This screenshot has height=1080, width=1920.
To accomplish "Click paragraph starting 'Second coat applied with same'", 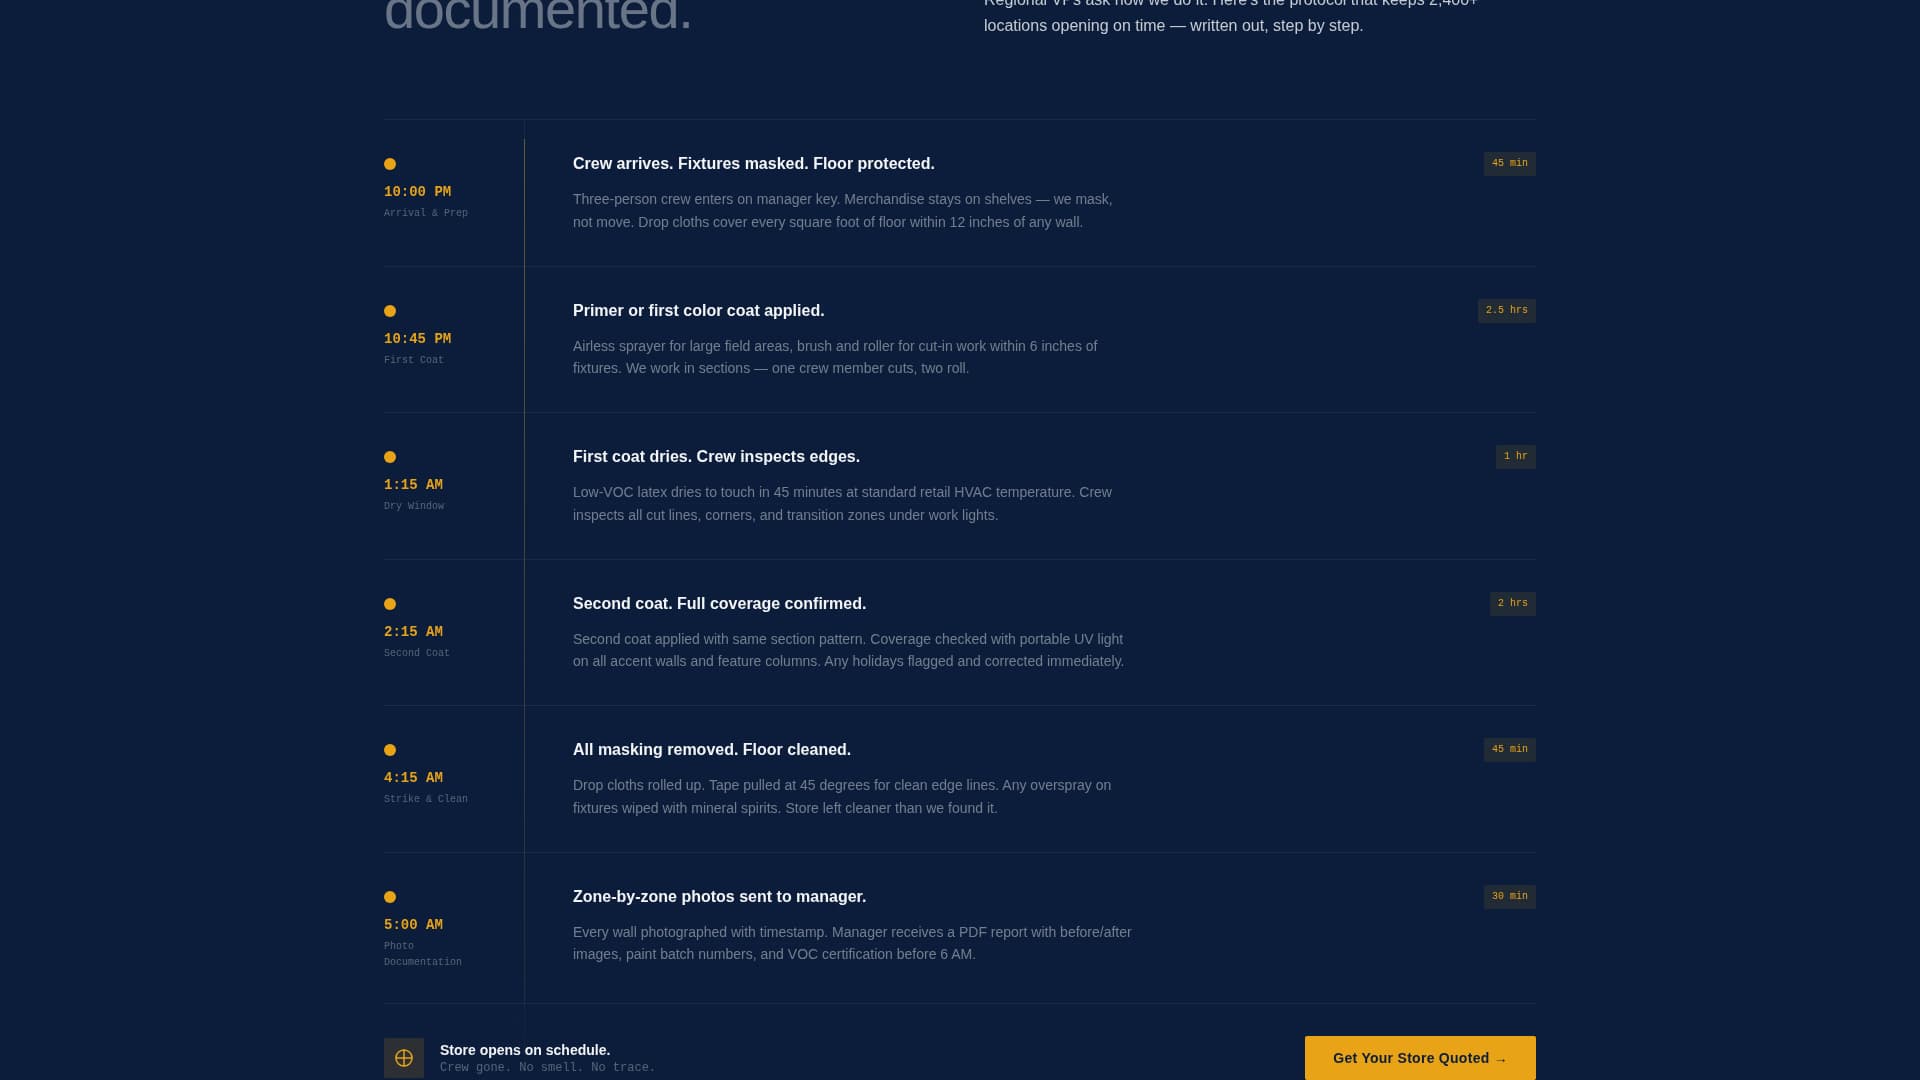I will pos(849,650).
